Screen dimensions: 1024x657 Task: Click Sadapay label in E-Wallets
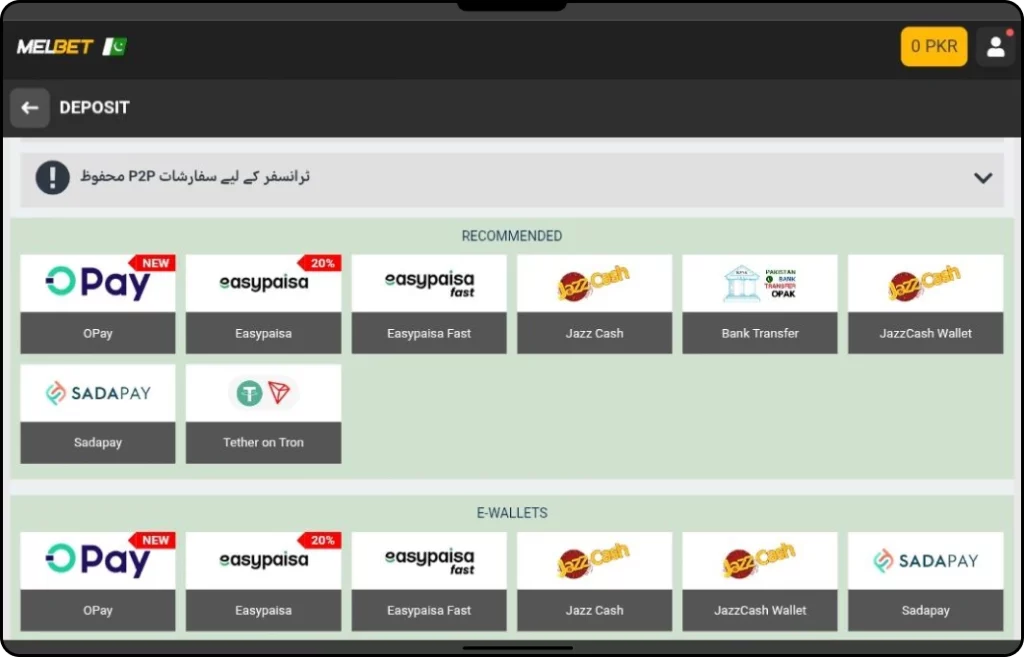click(925, 611)
